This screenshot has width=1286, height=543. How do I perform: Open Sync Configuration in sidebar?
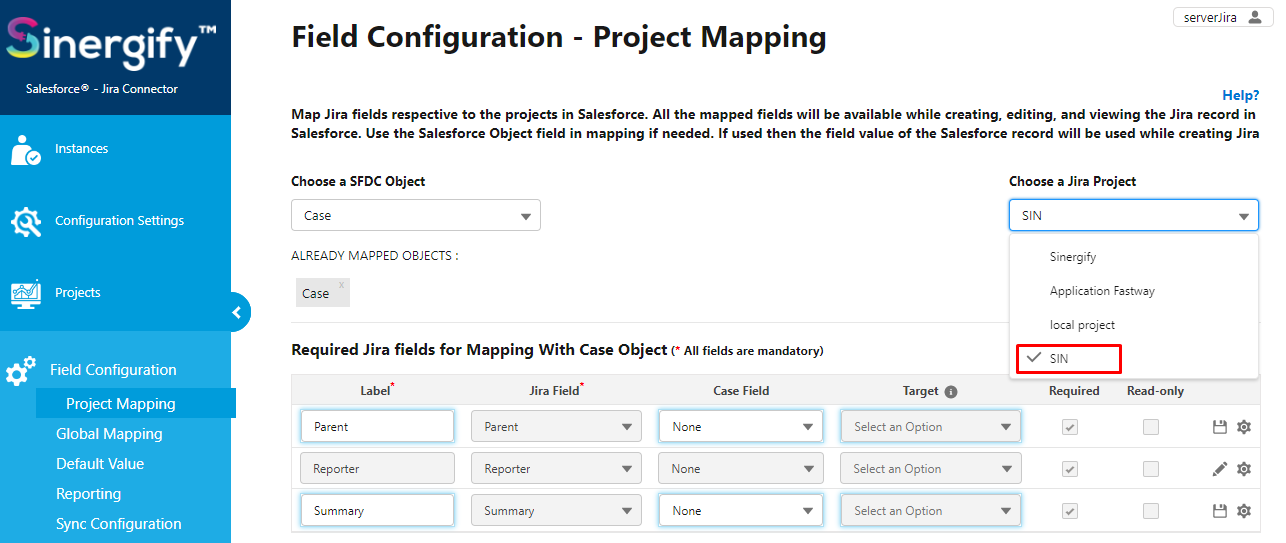tap(119, 524)
